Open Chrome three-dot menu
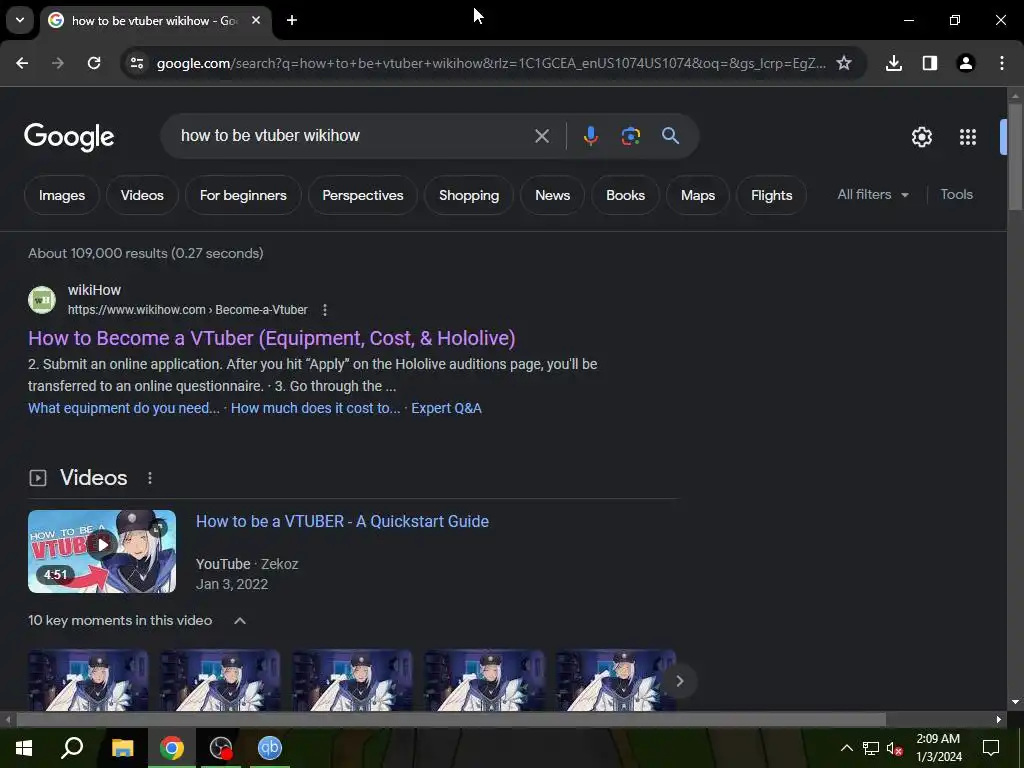 coord(1002,63)
